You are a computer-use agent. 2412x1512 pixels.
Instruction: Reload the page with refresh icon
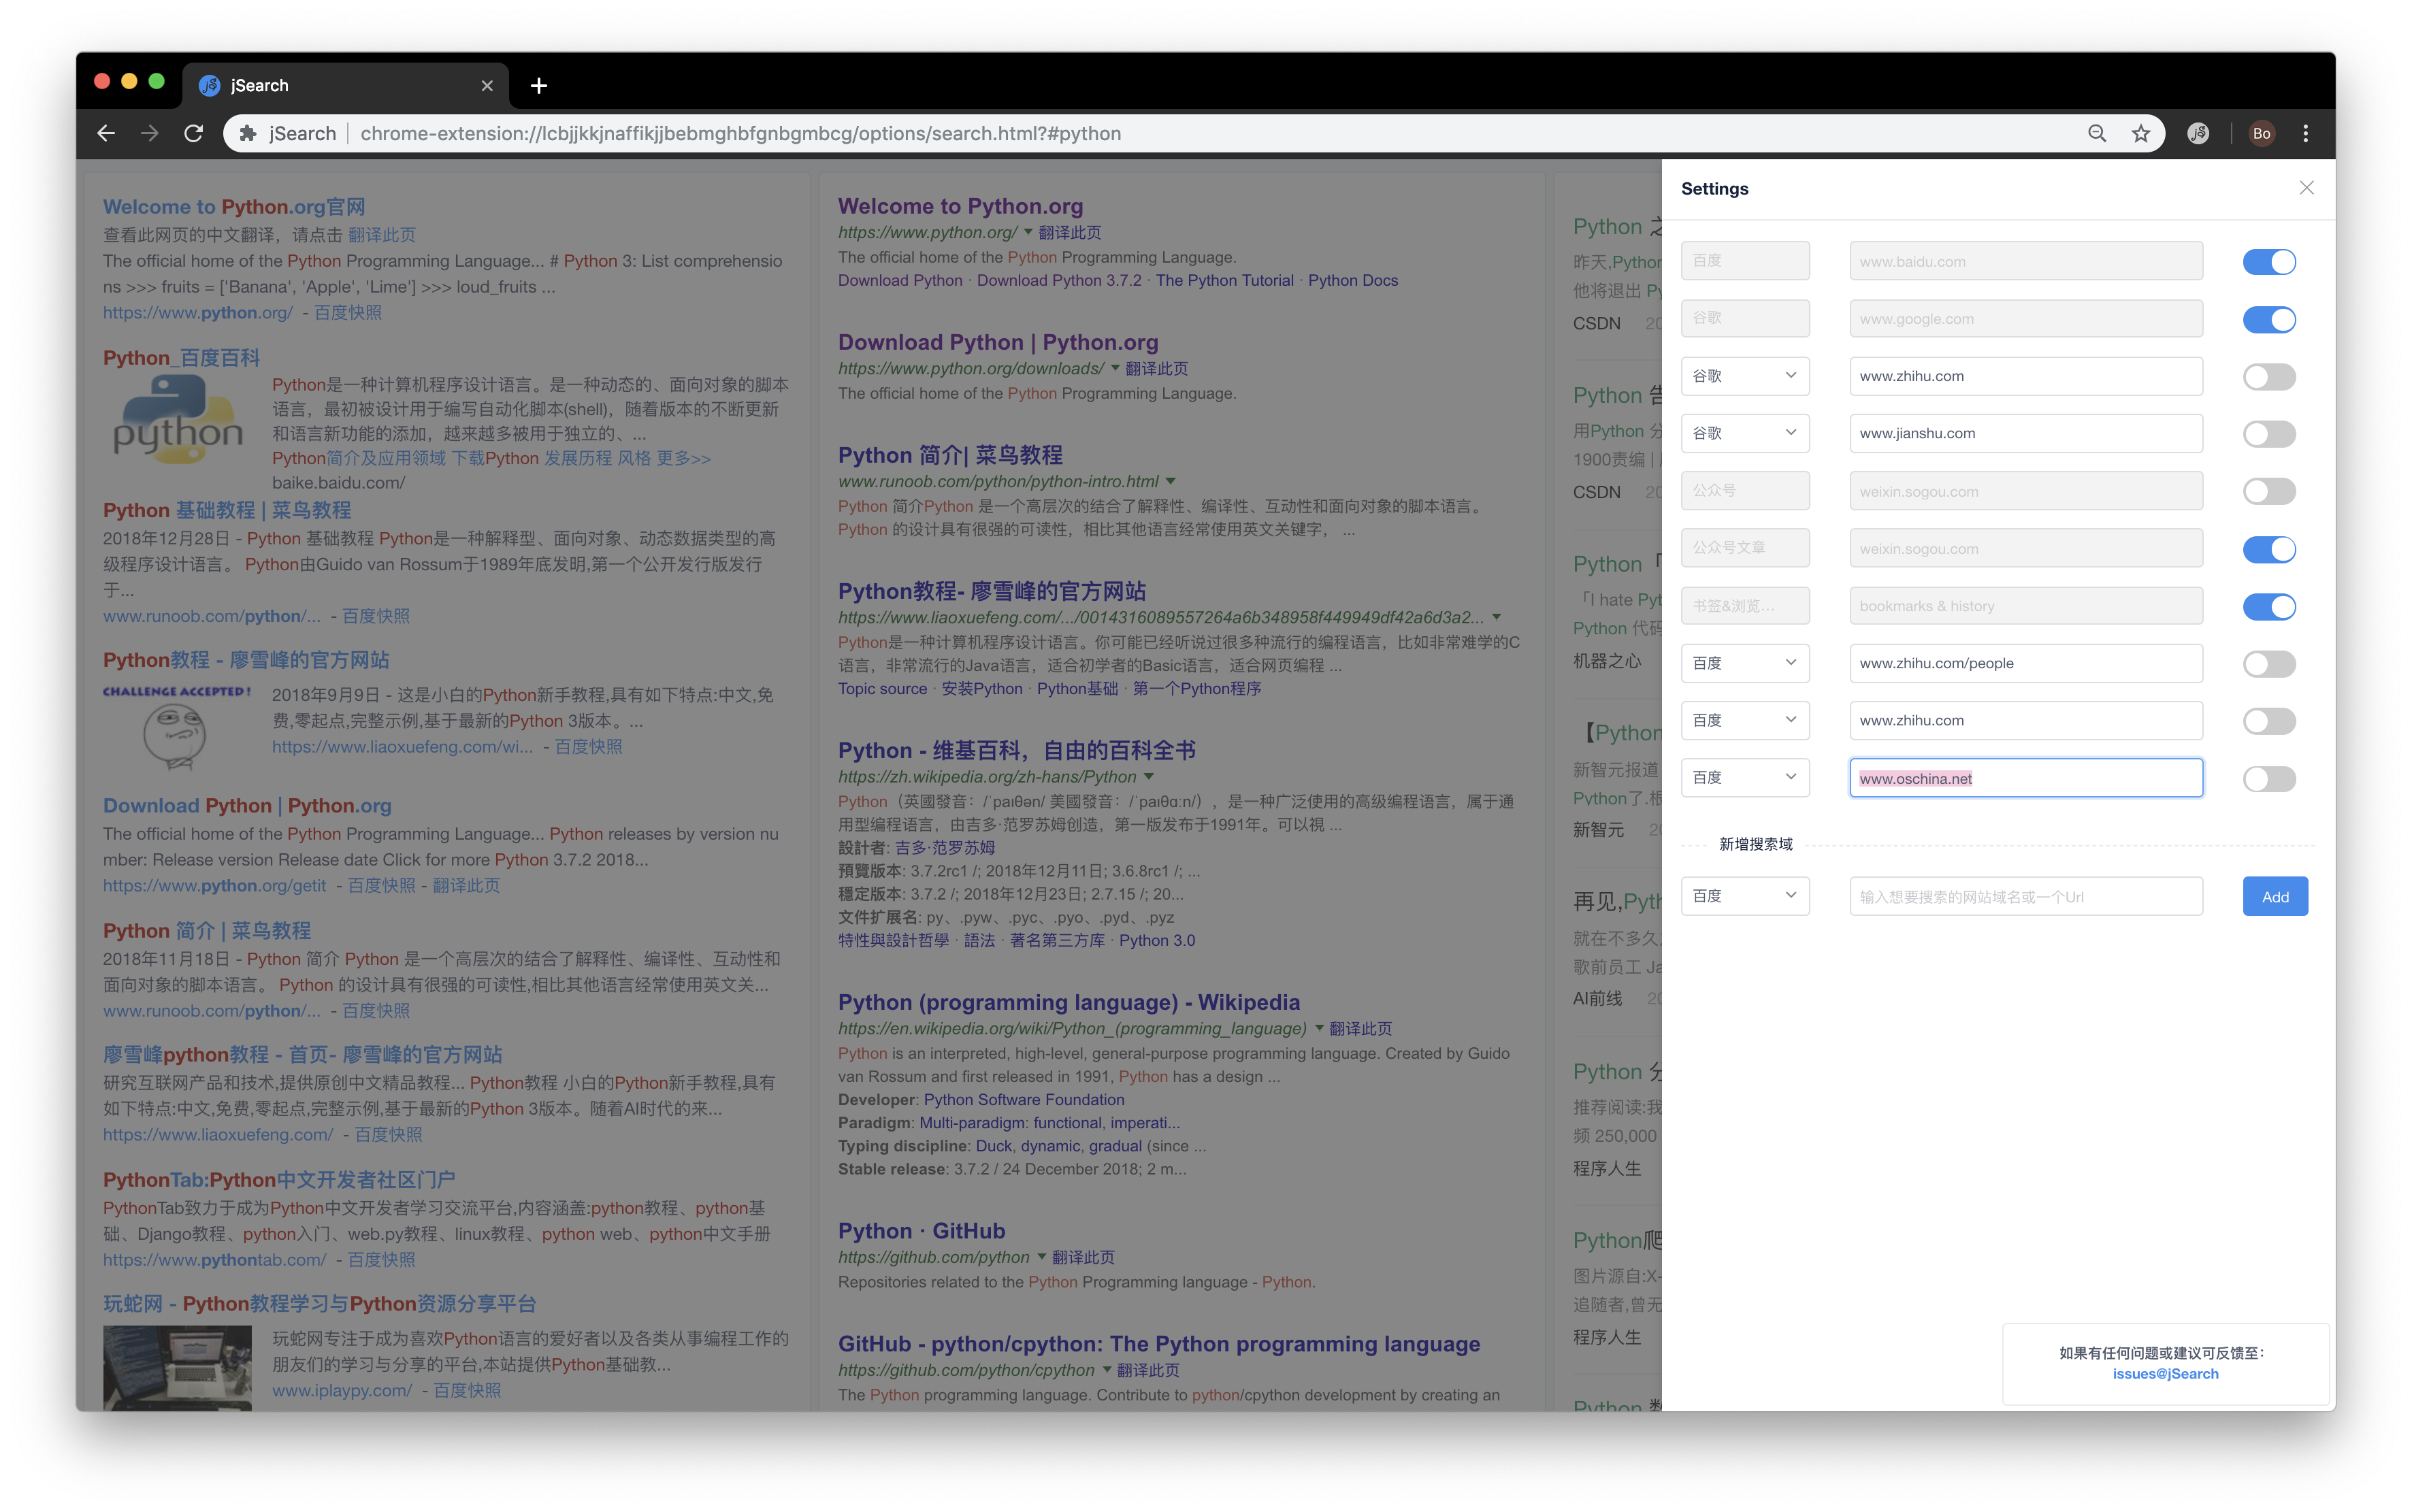coord(194,133)
